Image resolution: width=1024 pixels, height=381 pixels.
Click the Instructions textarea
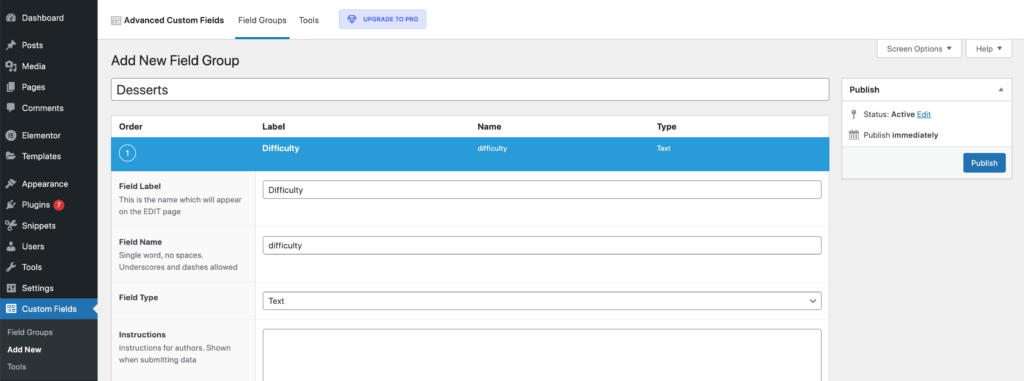point(541,355)
